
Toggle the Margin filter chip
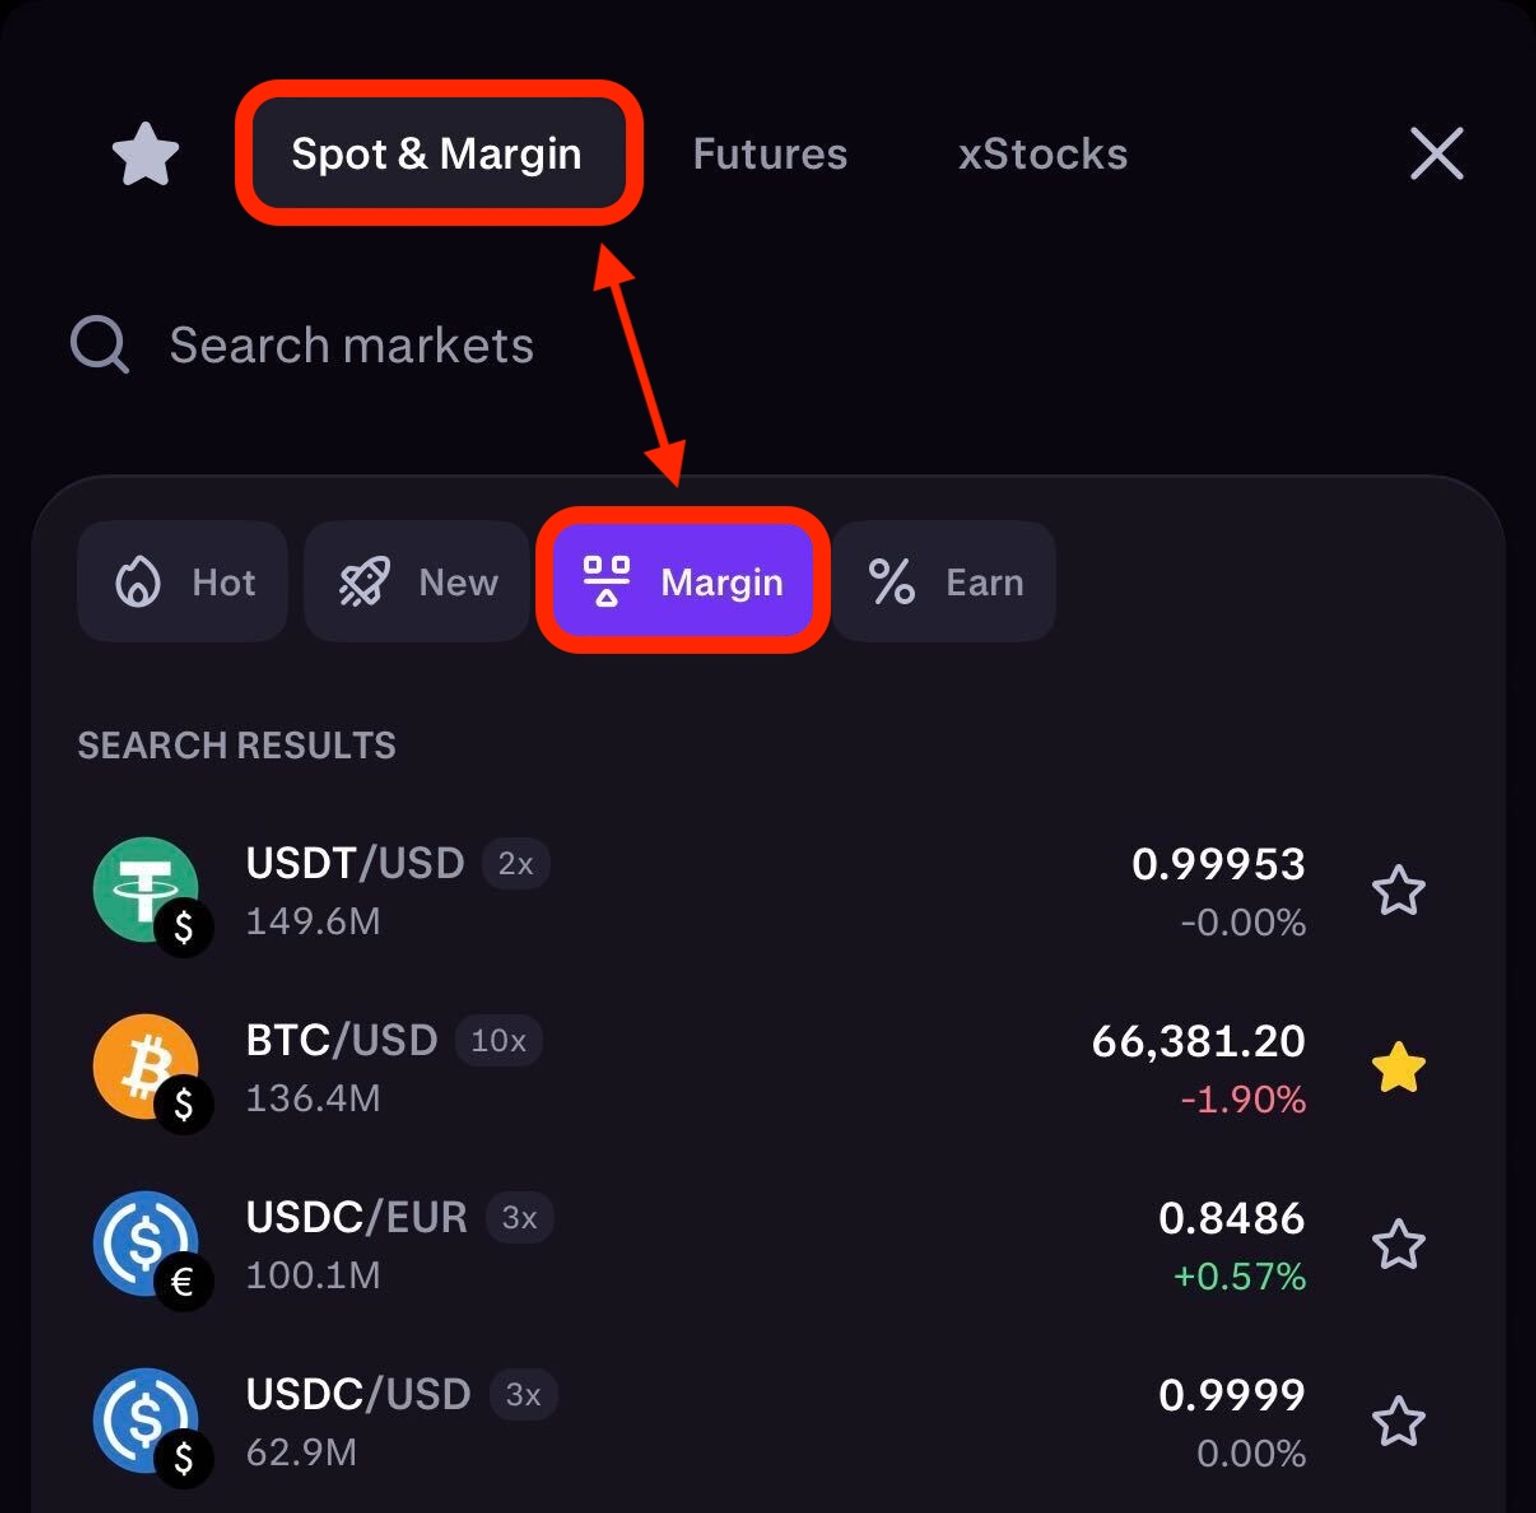click(683, 582)
